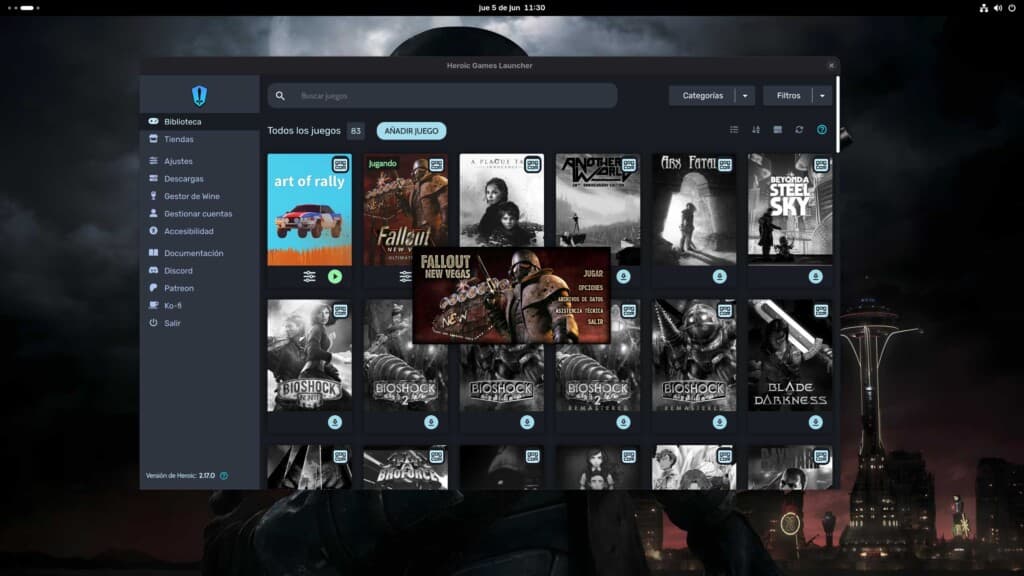Click GOG badge on Blade of Darkness
Image resolution: width=1024 pixels, height=576 pixels.
tap(821, 310)
